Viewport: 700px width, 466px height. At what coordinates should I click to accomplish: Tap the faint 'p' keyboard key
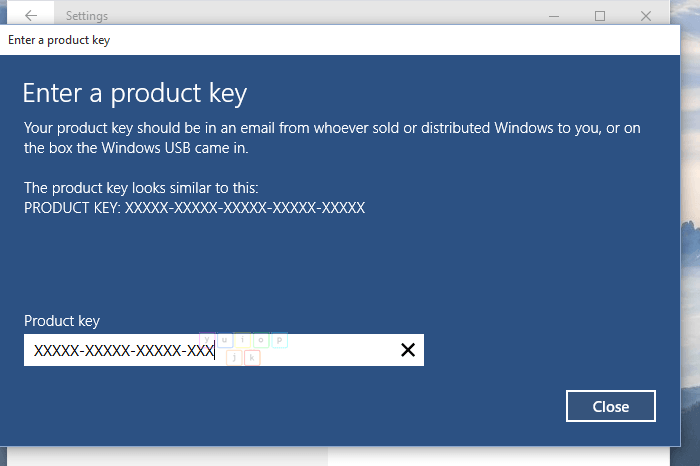tap(279, 340)
